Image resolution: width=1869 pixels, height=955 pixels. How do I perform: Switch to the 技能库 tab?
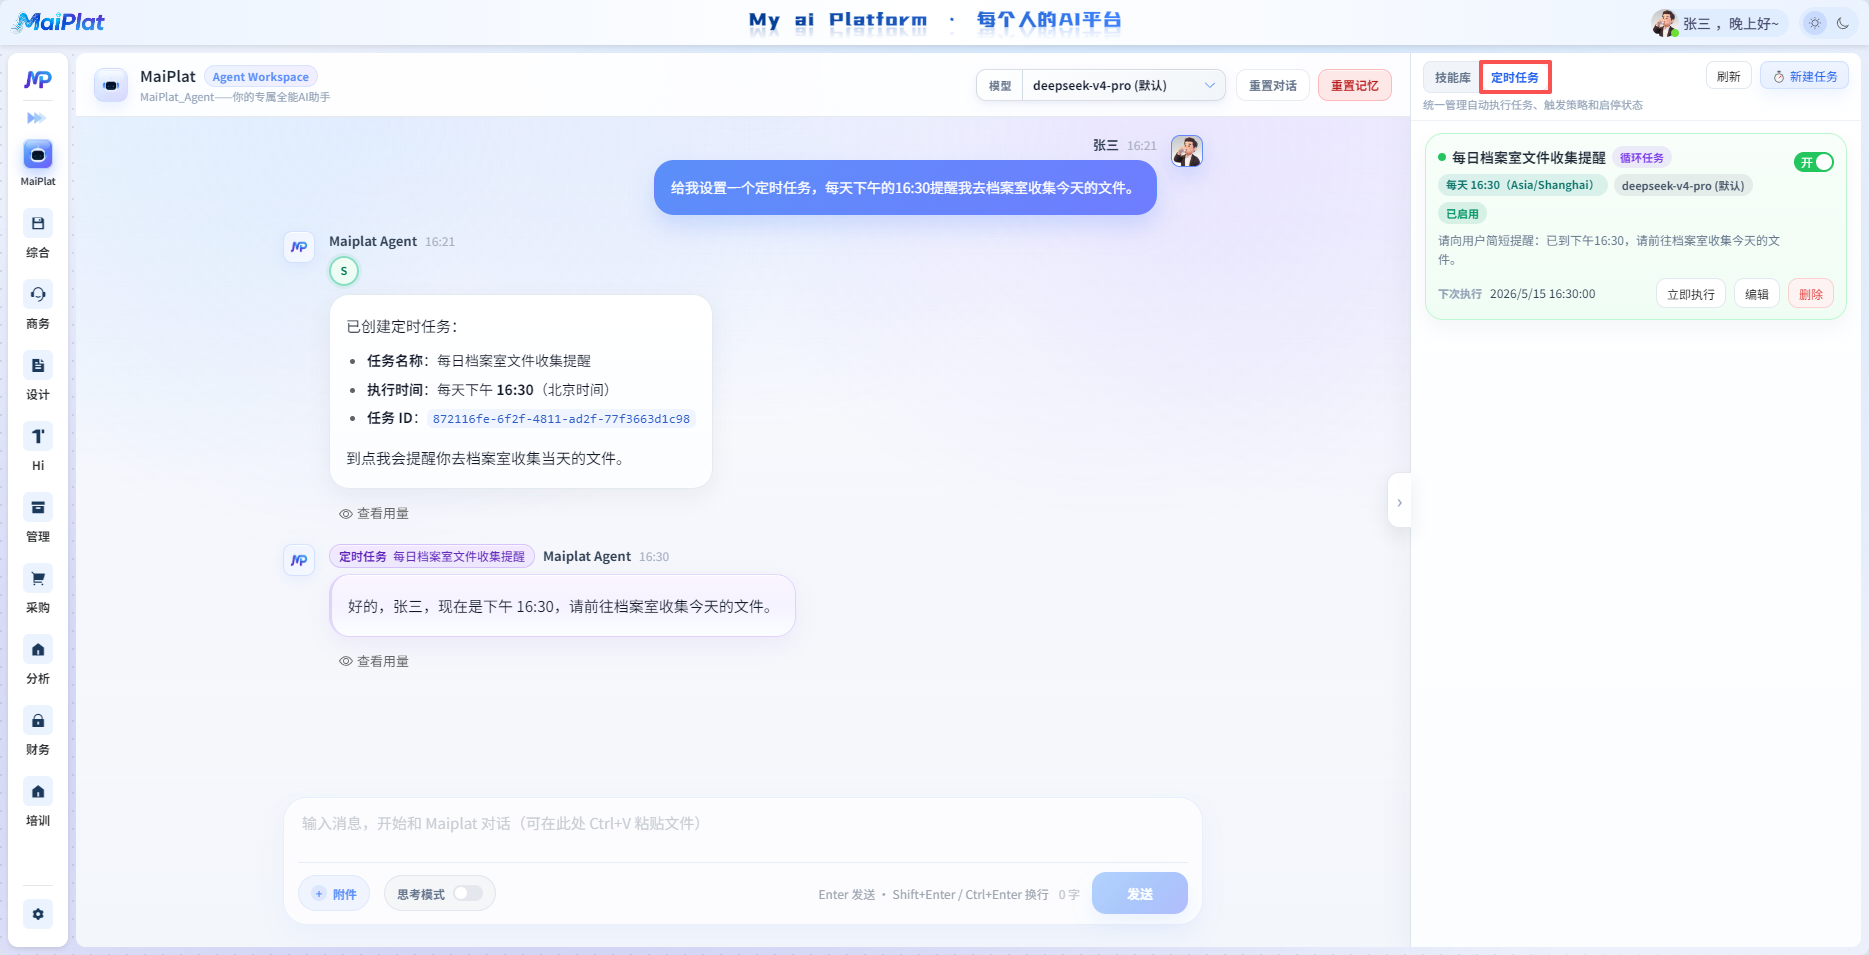pyautogui.click(x=1452, y=77)
